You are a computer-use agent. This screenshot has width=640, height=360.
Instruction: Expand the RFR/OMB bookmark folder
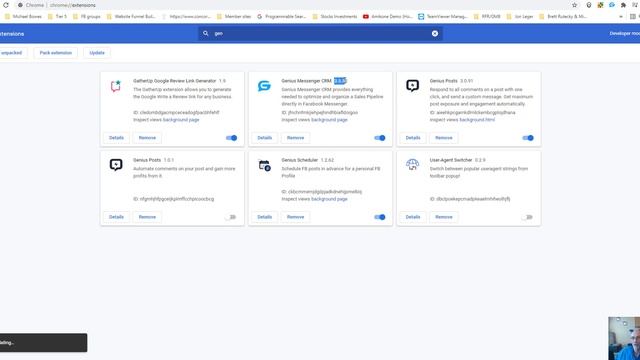[487, 17]
